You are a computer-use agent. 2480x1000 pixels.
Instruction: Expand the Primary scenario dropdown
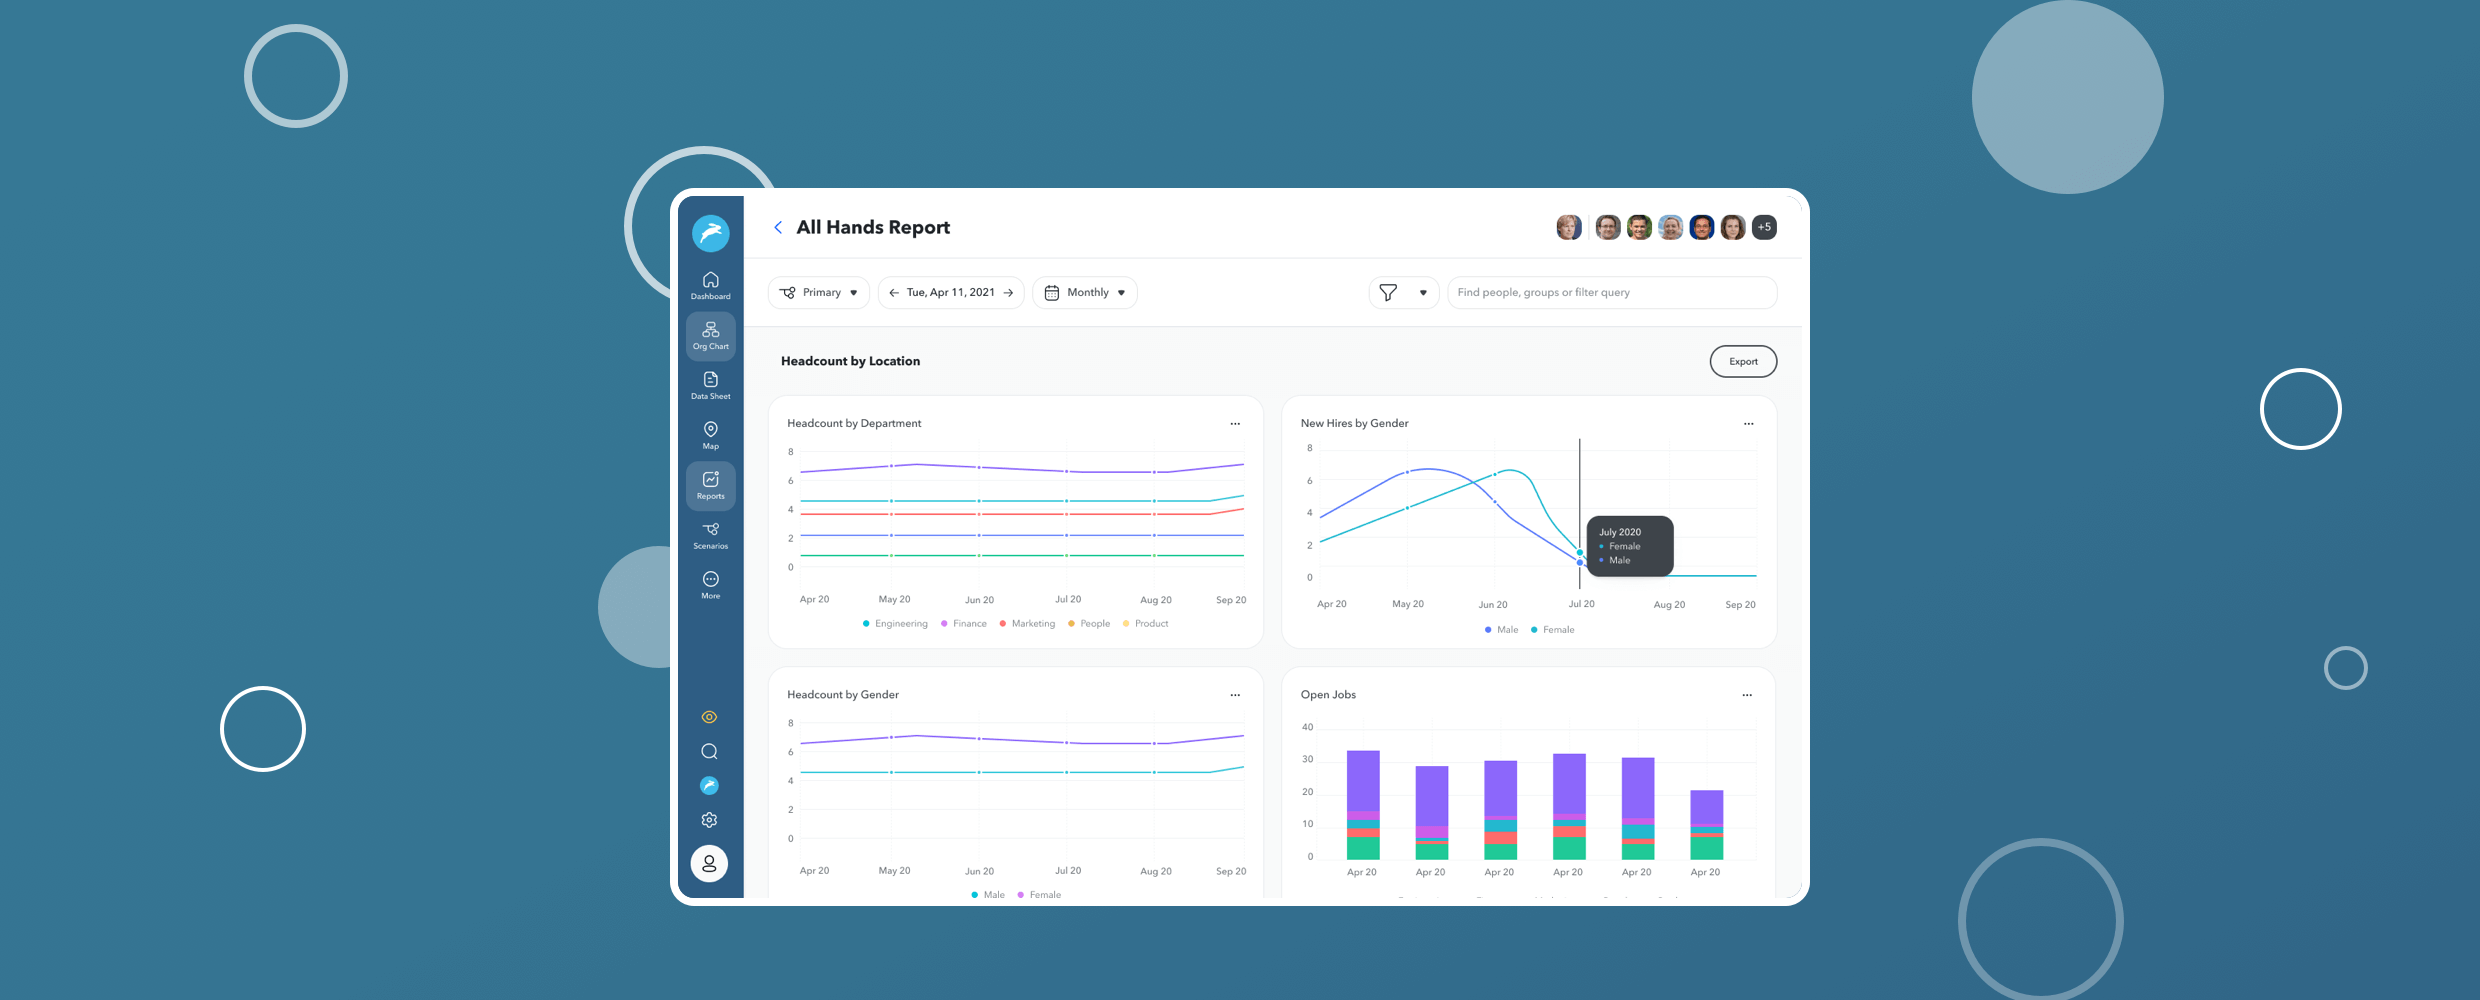click(x=819, y=293)
